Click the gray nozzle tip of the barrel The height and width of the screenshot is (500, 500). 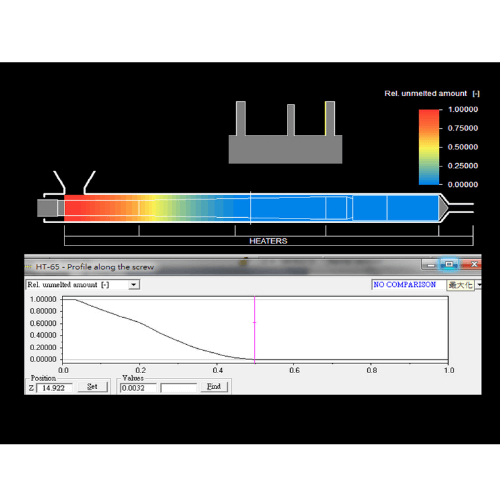[444, 208]
